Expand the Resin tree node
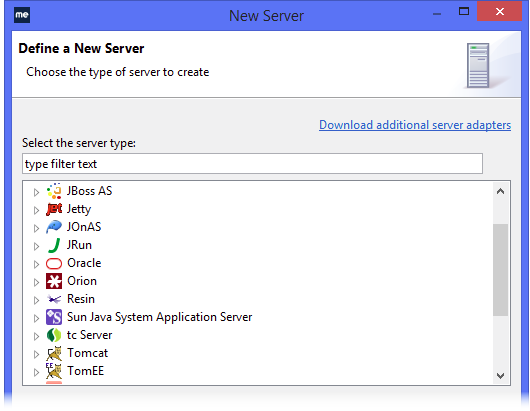Screen dimensions: 530x411 click(36, 300)
